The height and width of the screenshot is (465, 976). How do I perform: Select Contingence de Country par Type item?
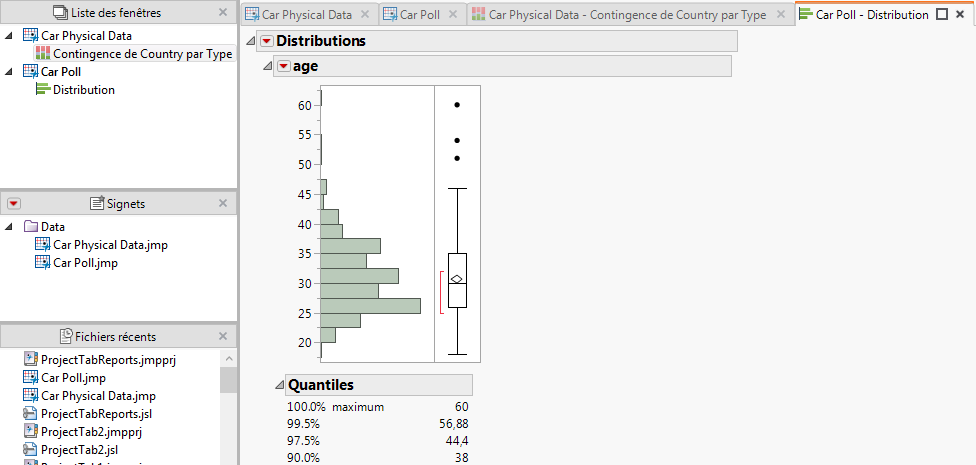pyautogui.click(x=142, y=54)
